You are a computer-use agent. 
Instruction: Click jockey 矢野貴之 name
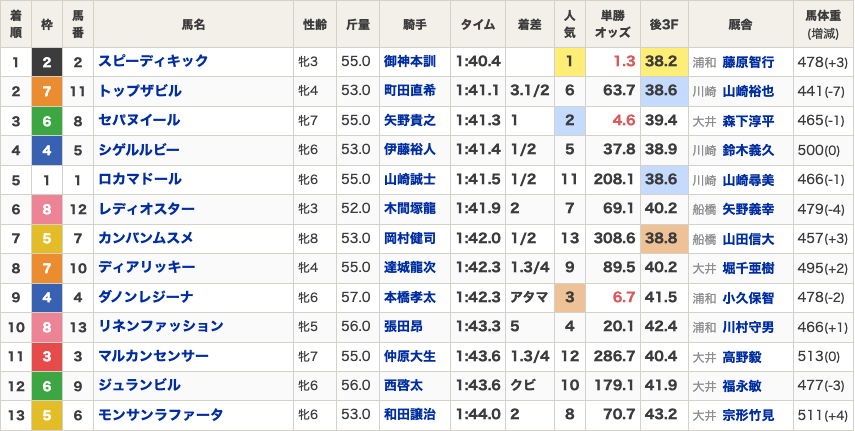click(x=410, y=121)
